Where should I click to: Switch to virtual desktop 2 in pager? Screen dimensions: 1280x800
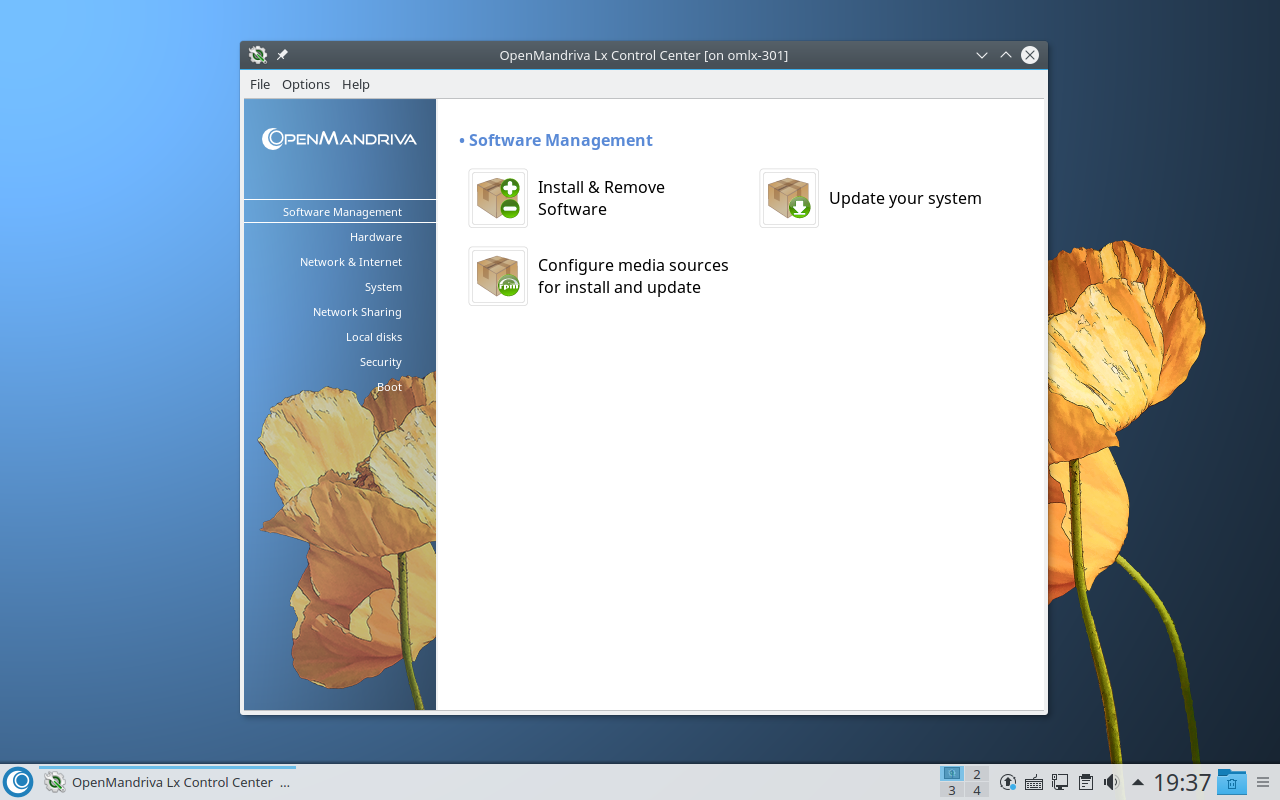coord(977,774)
